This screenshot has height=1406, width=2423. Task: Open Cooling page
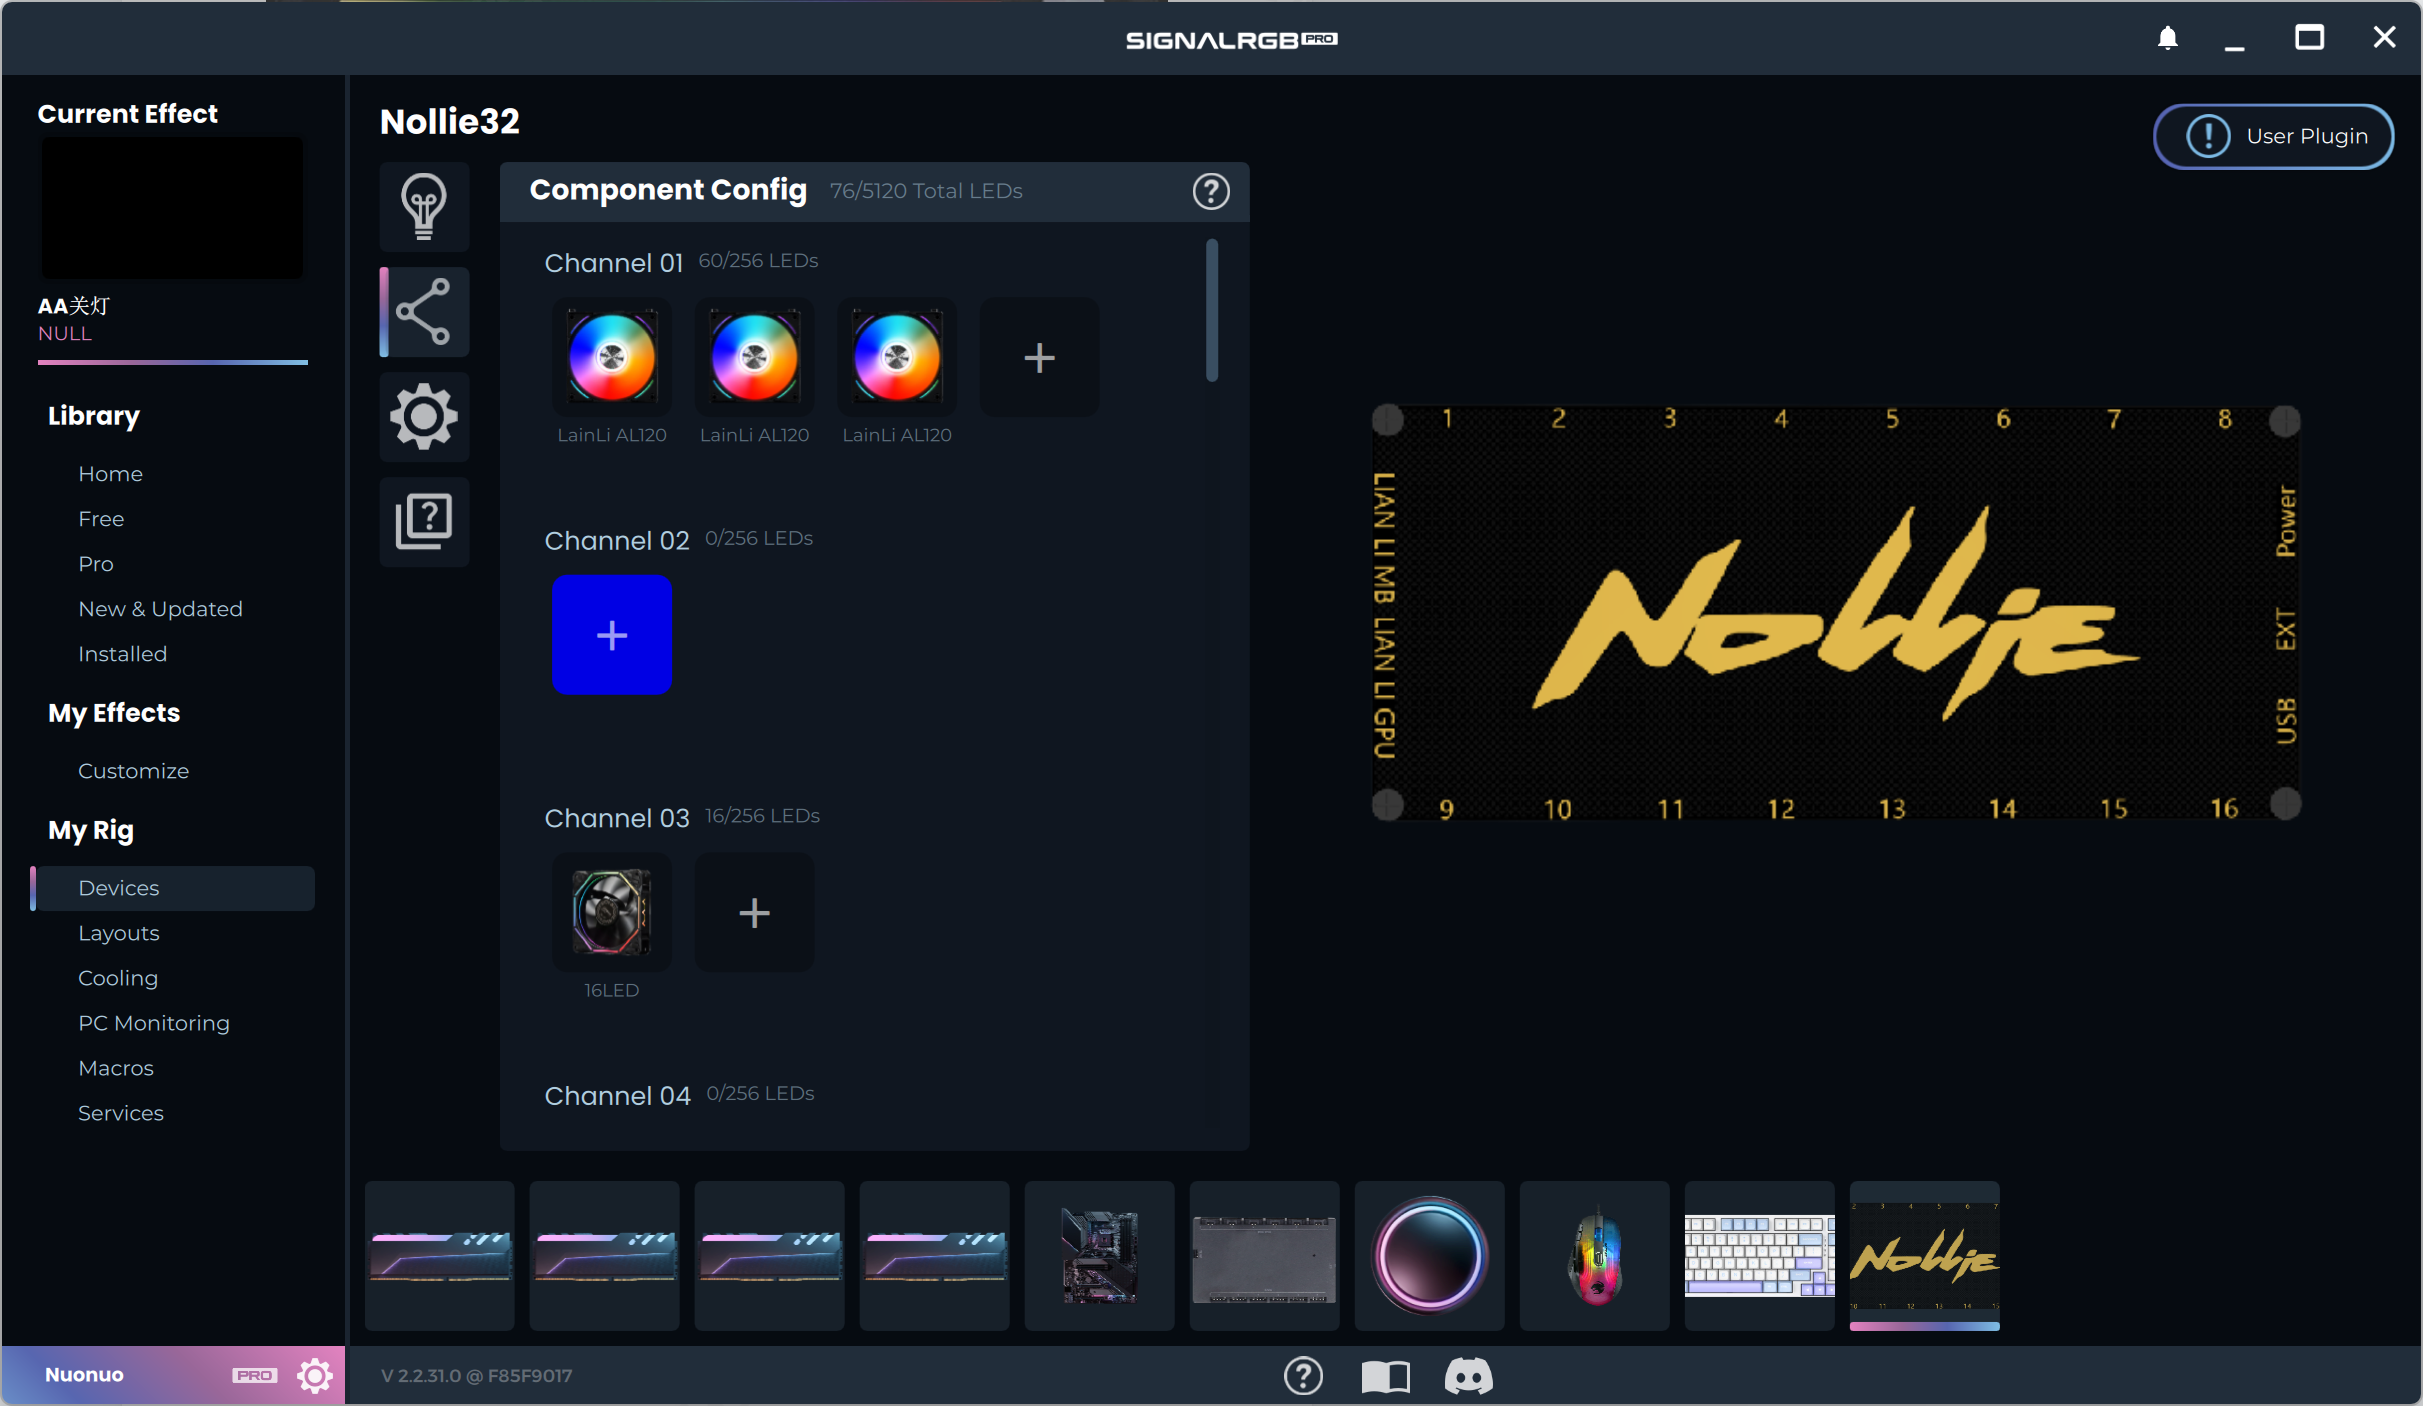coord(118,978)
